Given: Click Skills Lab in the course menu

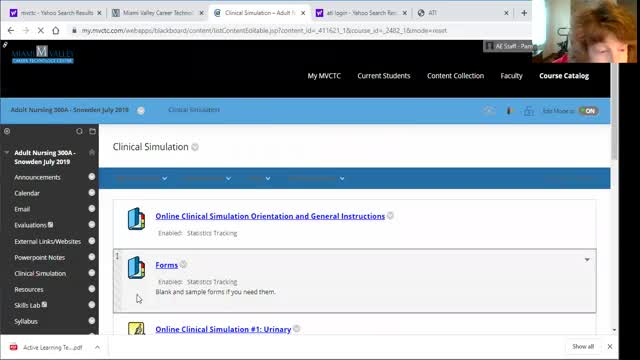Looking at the screenshot, I should 27,305.
